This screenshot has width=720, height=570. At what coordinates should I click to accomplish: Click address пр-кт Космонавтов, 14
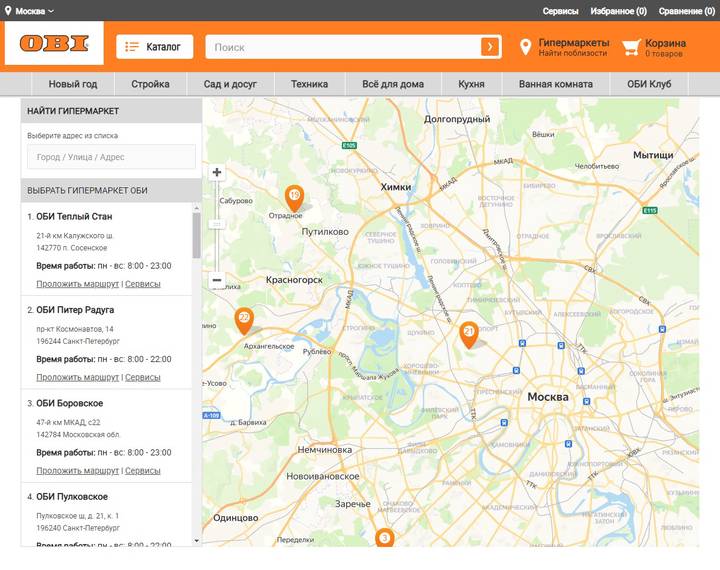click(x=75, y=329)
